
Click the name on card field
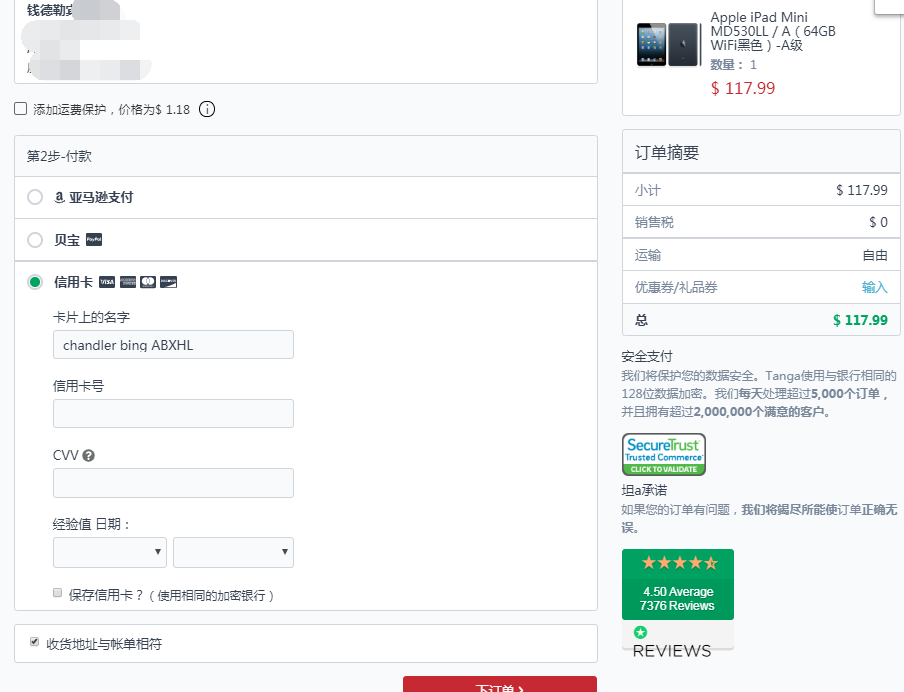[x=174, y=345]
